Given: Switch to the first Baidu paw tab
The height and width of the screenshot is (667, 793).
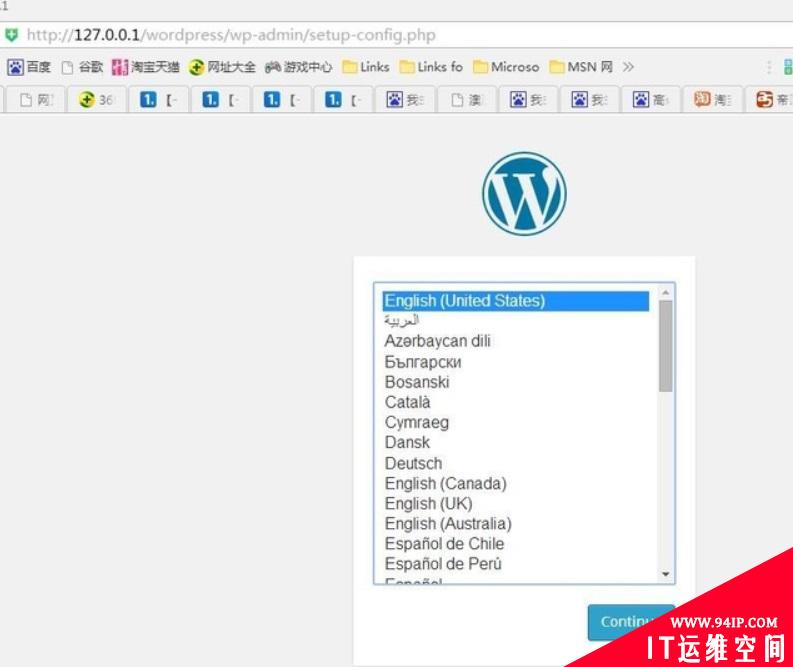Looking at the screenshot, I should pos(405,100).
